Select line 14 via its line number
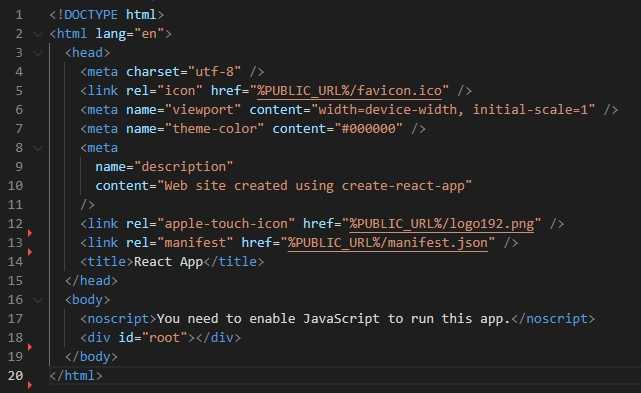This screenshot has width=641, height=393. pos(16,262)
